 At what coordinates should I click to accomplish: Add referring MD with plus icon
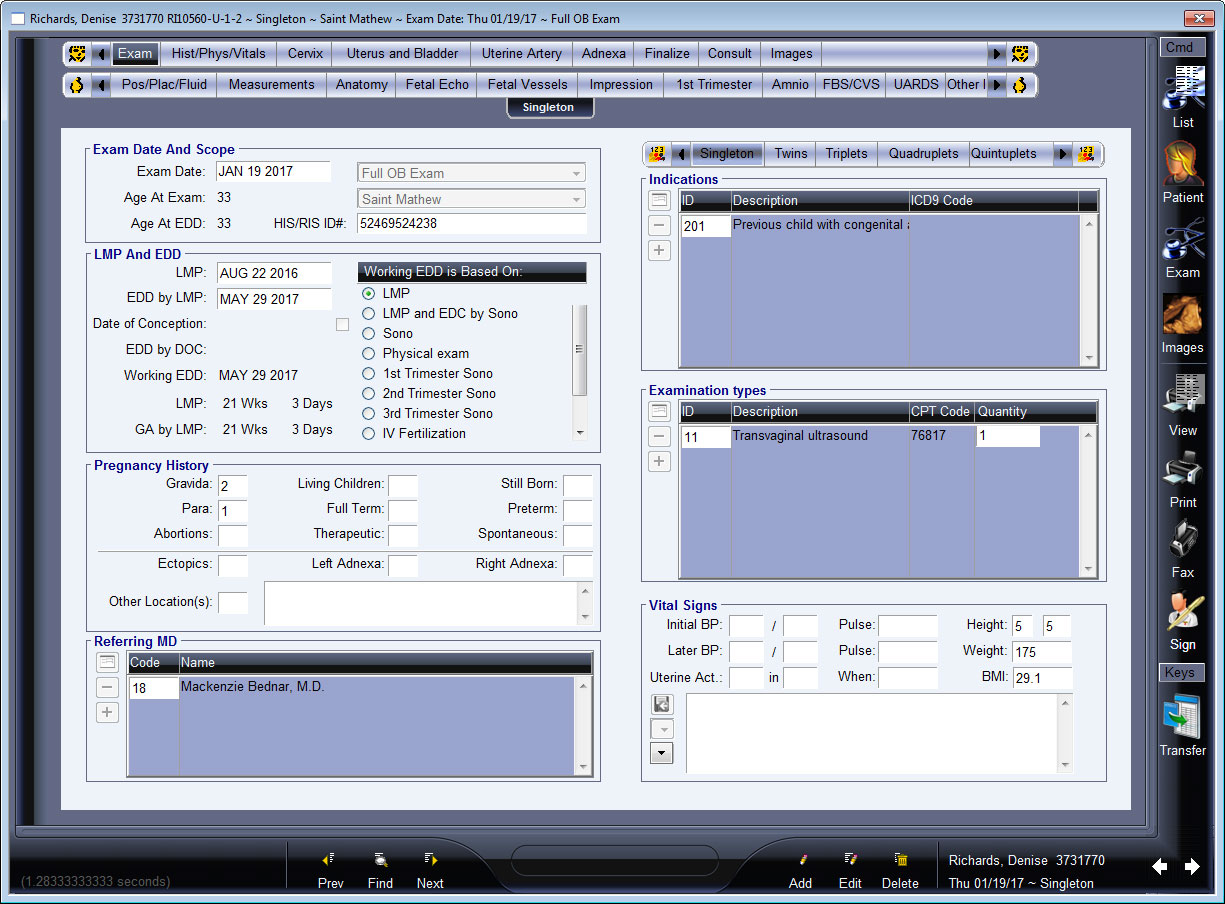point(107,712)
